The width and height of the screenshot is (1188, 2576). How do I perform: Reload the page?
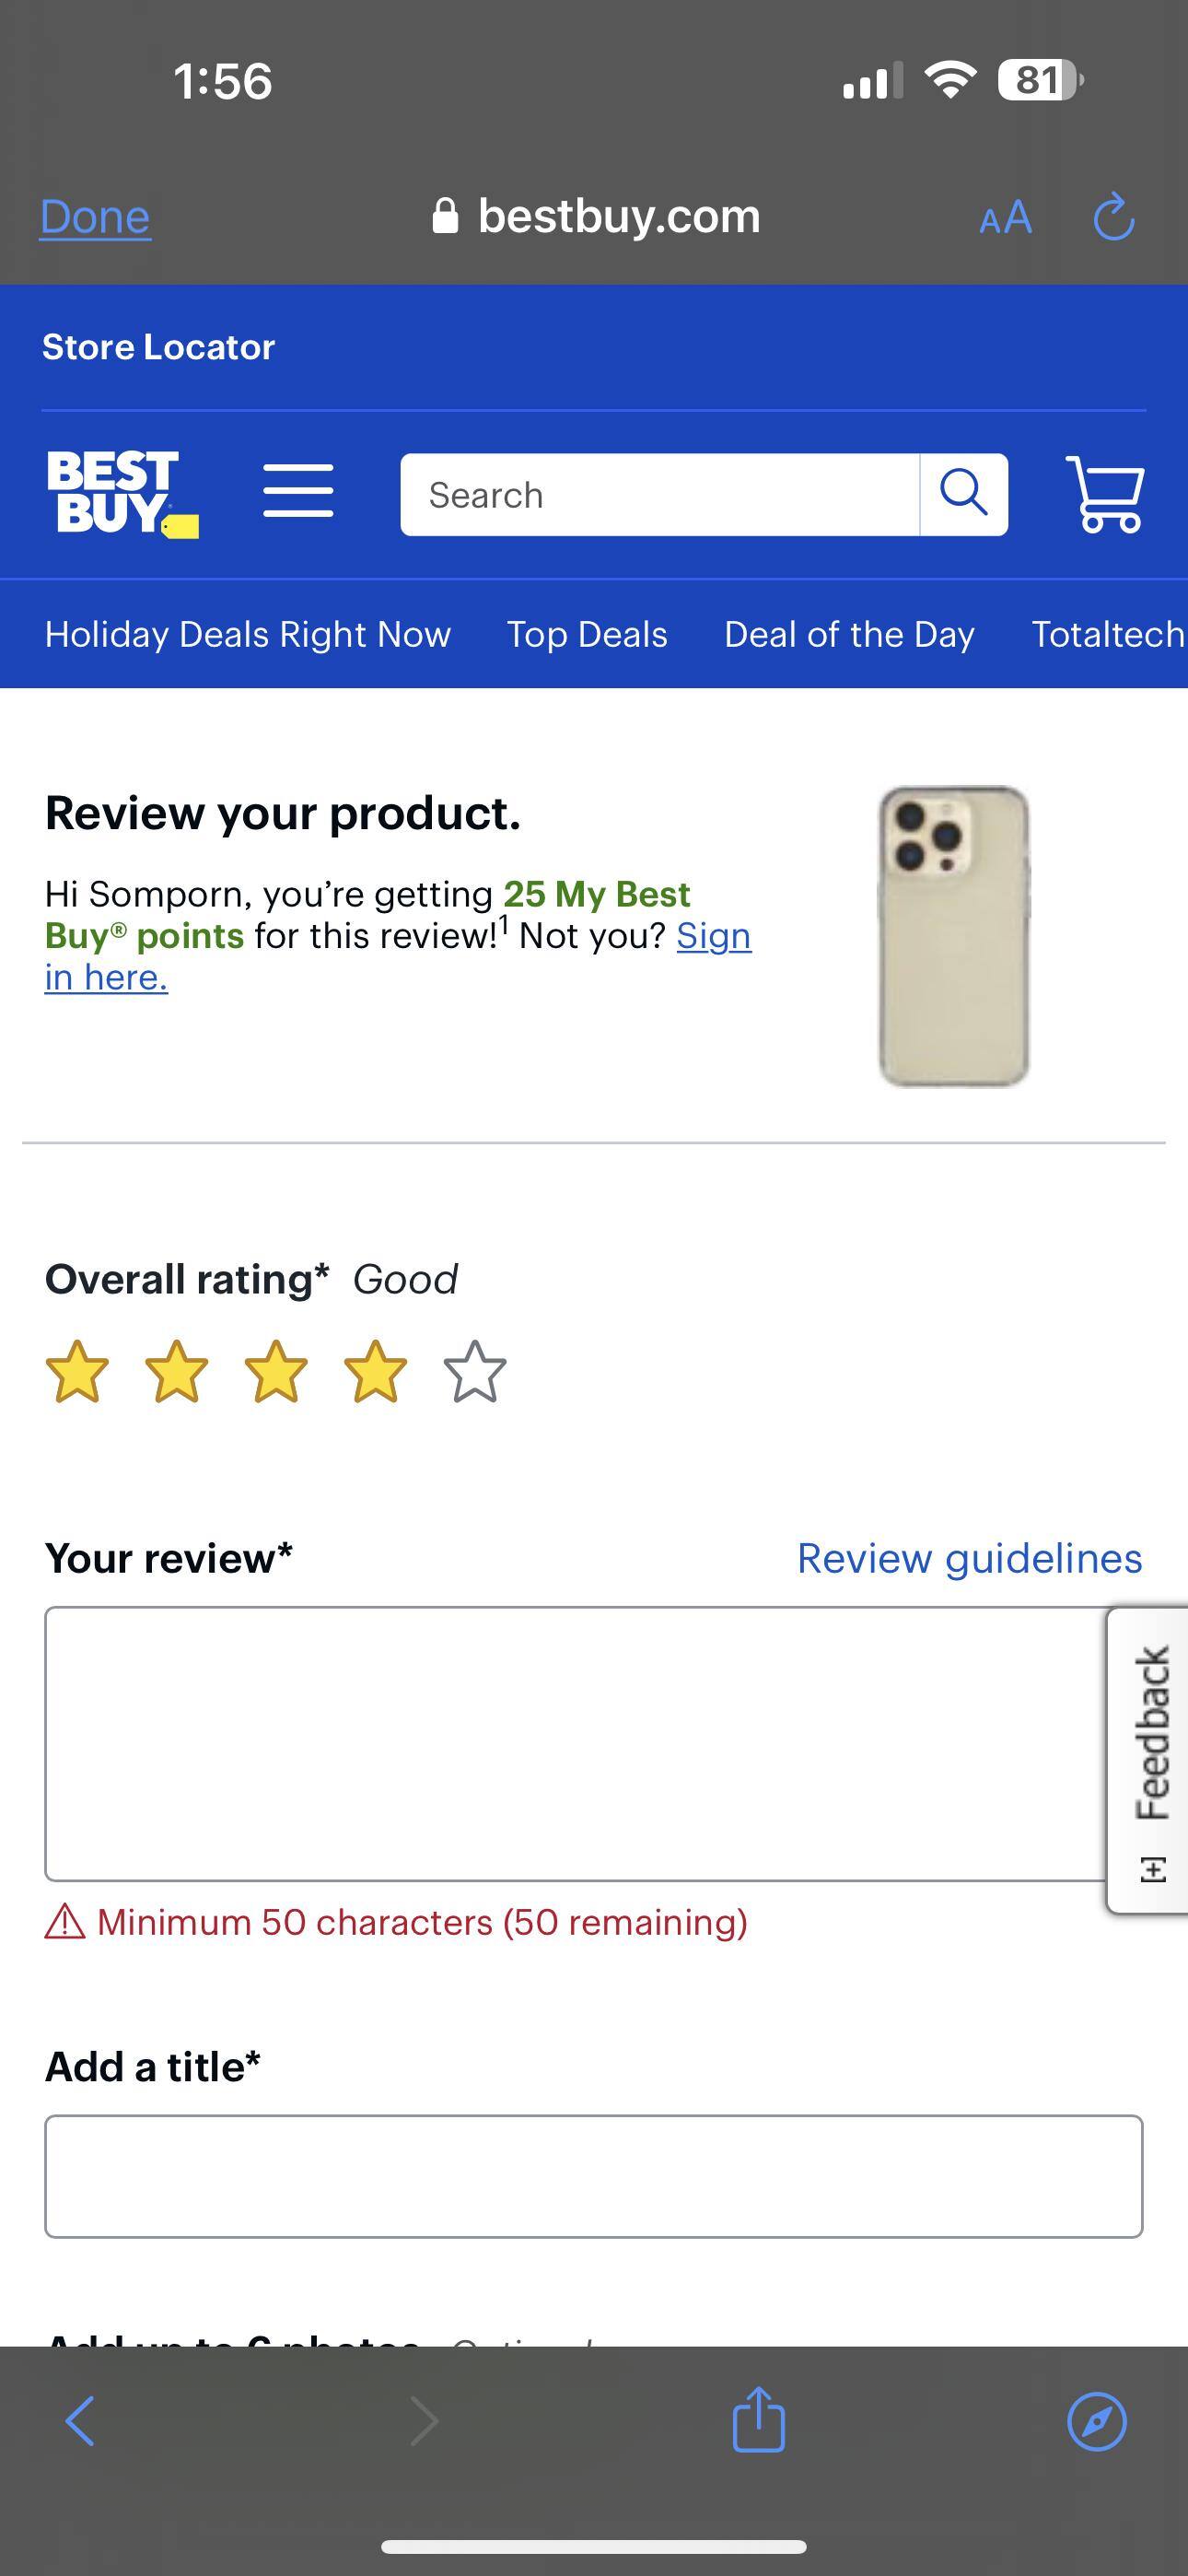point(1113,217)
